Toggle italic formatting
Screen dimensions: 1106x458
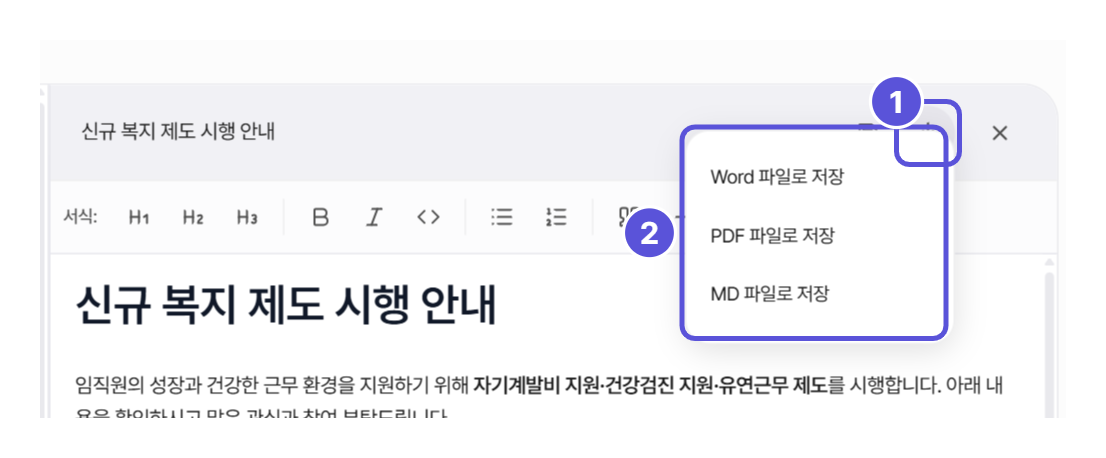tap(374, 217)
